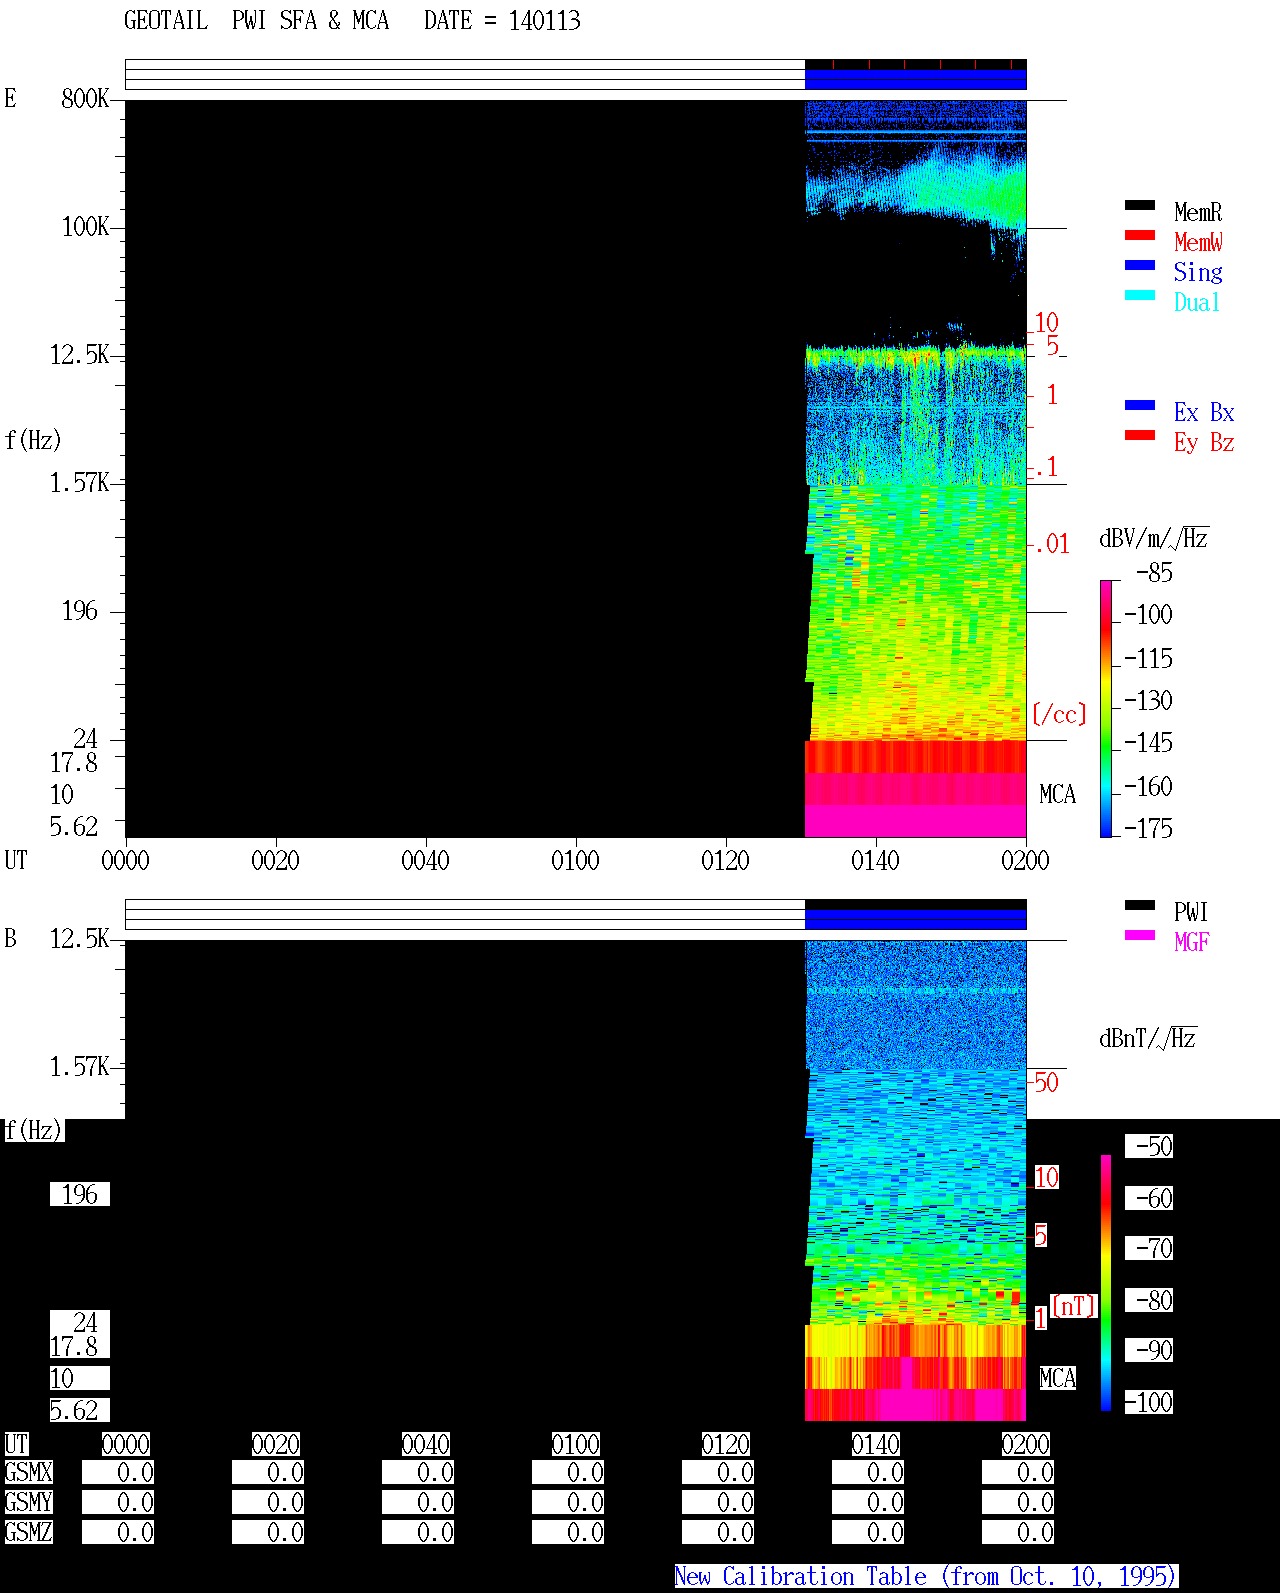
Task: Click the '5.62' label in the E panel
Action: pyautogui.click(x=74, y=827)
